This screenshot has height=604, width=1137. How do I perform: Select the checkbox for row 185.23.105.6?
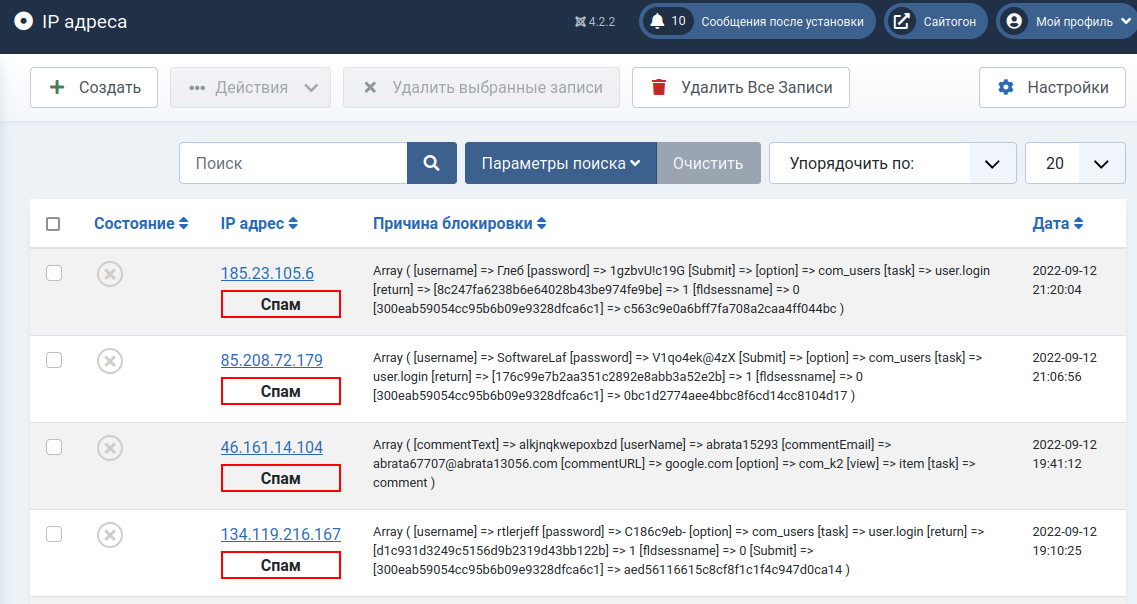point(54,273)
